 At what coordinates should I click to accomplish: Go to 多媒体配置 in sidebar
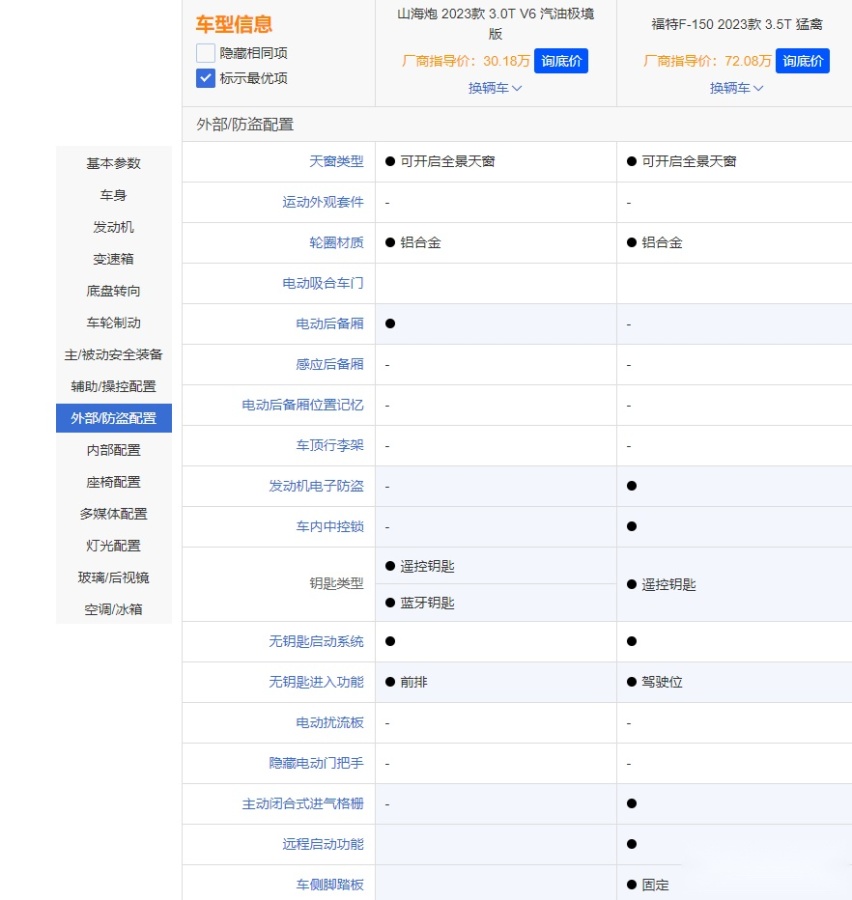pos(114,514)
